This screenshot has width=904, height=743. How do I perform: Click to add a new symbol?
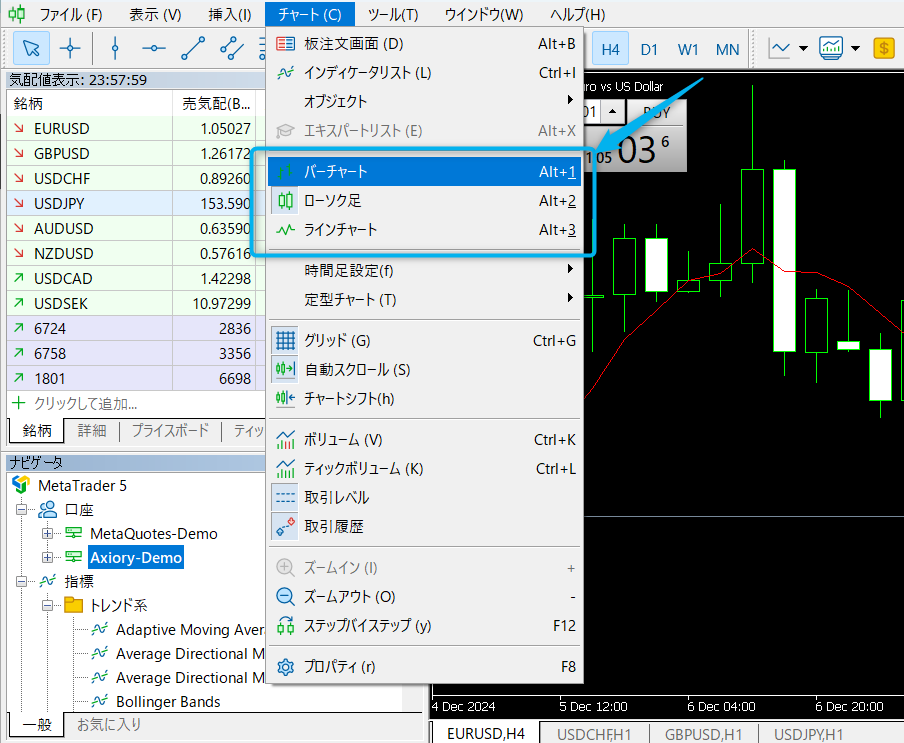tap(85, 403)
